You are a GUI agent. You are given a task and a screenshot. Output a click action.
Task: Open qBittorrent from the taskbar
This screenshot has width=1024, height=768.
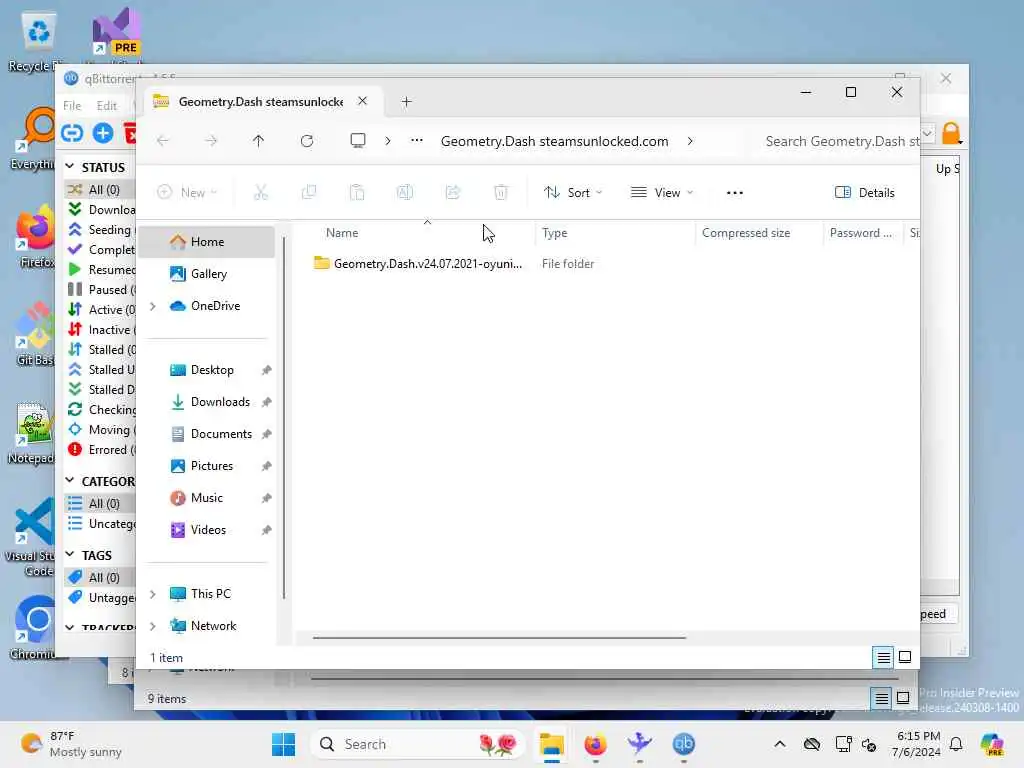tap(684, 744)
